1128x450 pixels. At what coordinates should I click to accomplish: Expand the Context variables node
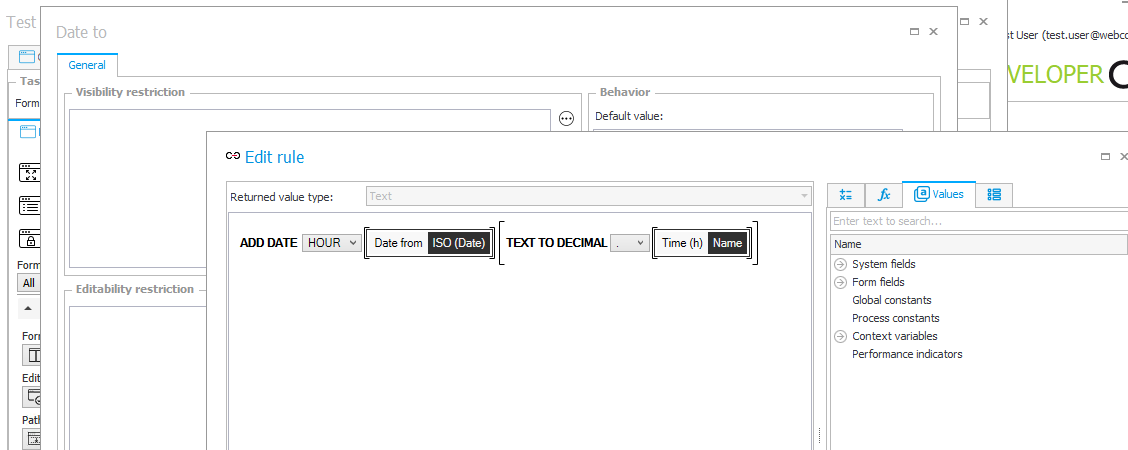[x=840, y=337]
